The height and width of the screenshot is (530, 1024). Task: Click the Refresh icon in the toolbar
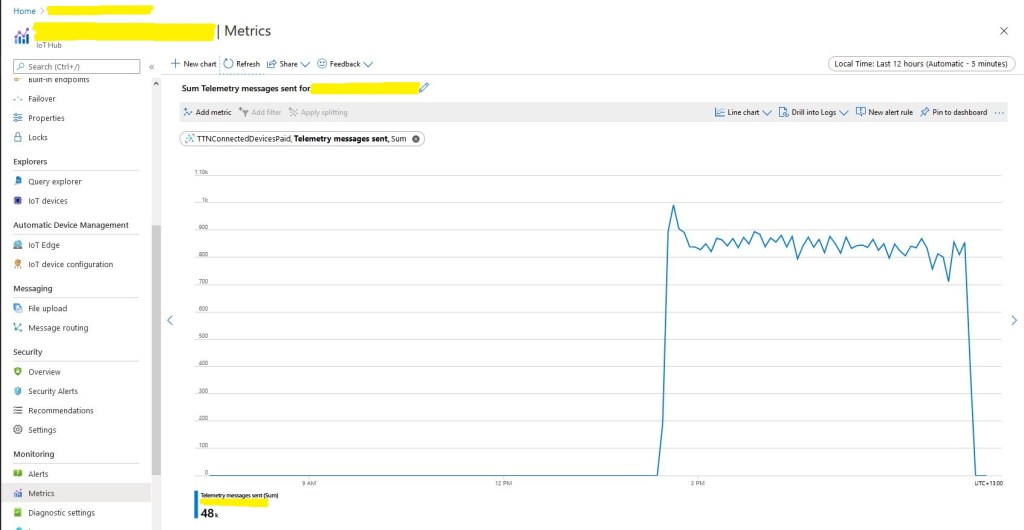229,64
